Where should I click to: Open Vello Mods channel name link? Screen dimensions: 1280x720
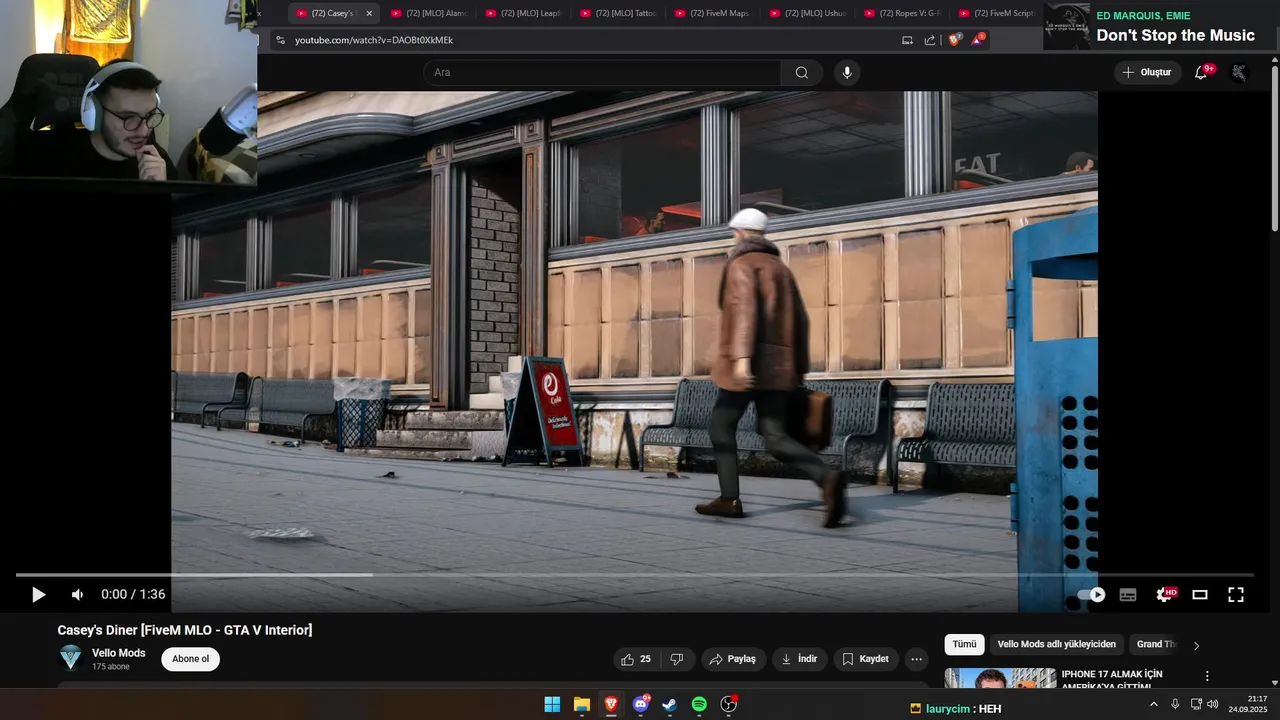pos(119,653)
